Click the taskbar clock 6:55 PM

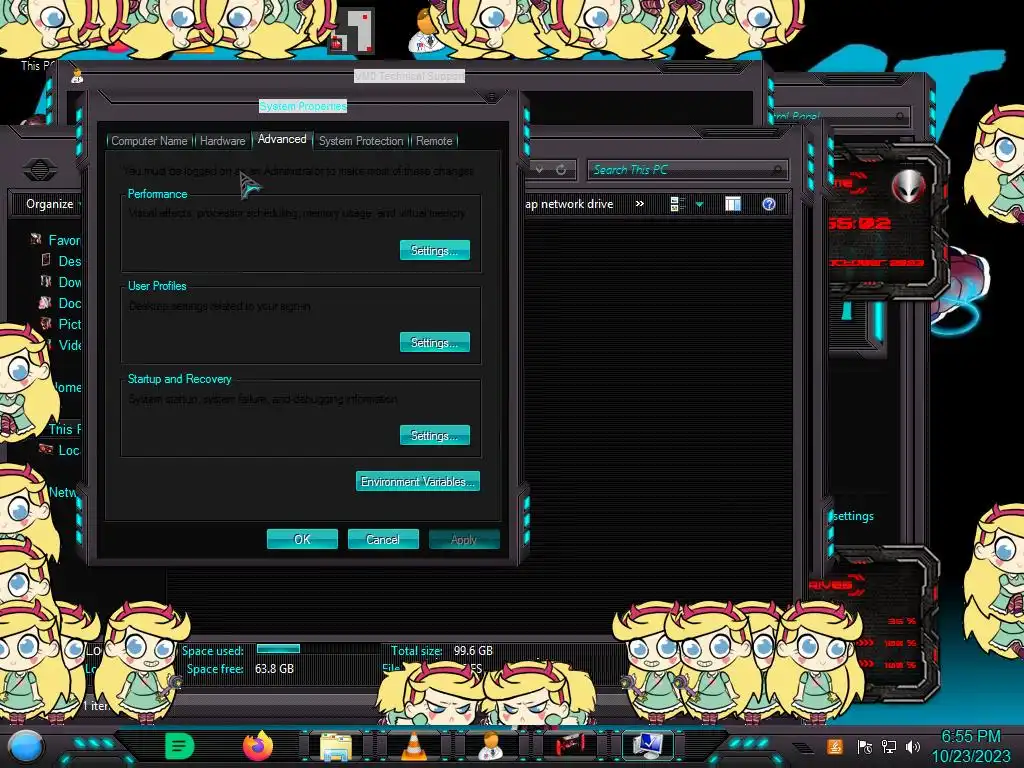[970, 736]
